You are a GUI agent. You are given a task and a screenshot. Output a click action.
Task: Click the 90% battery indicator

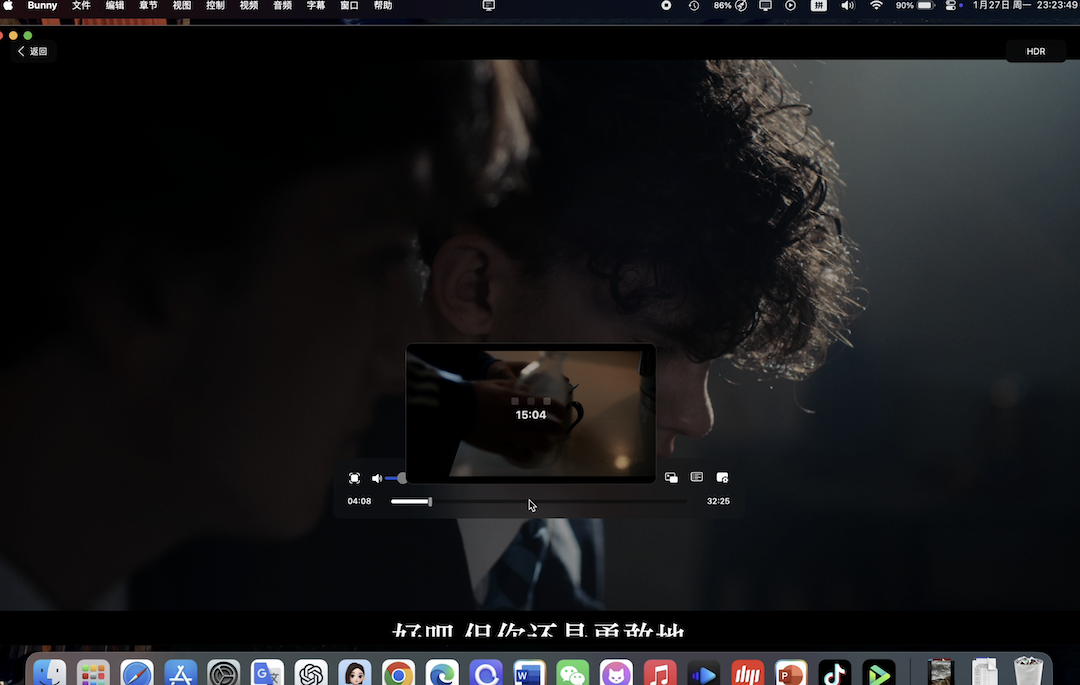click(914, 6)
